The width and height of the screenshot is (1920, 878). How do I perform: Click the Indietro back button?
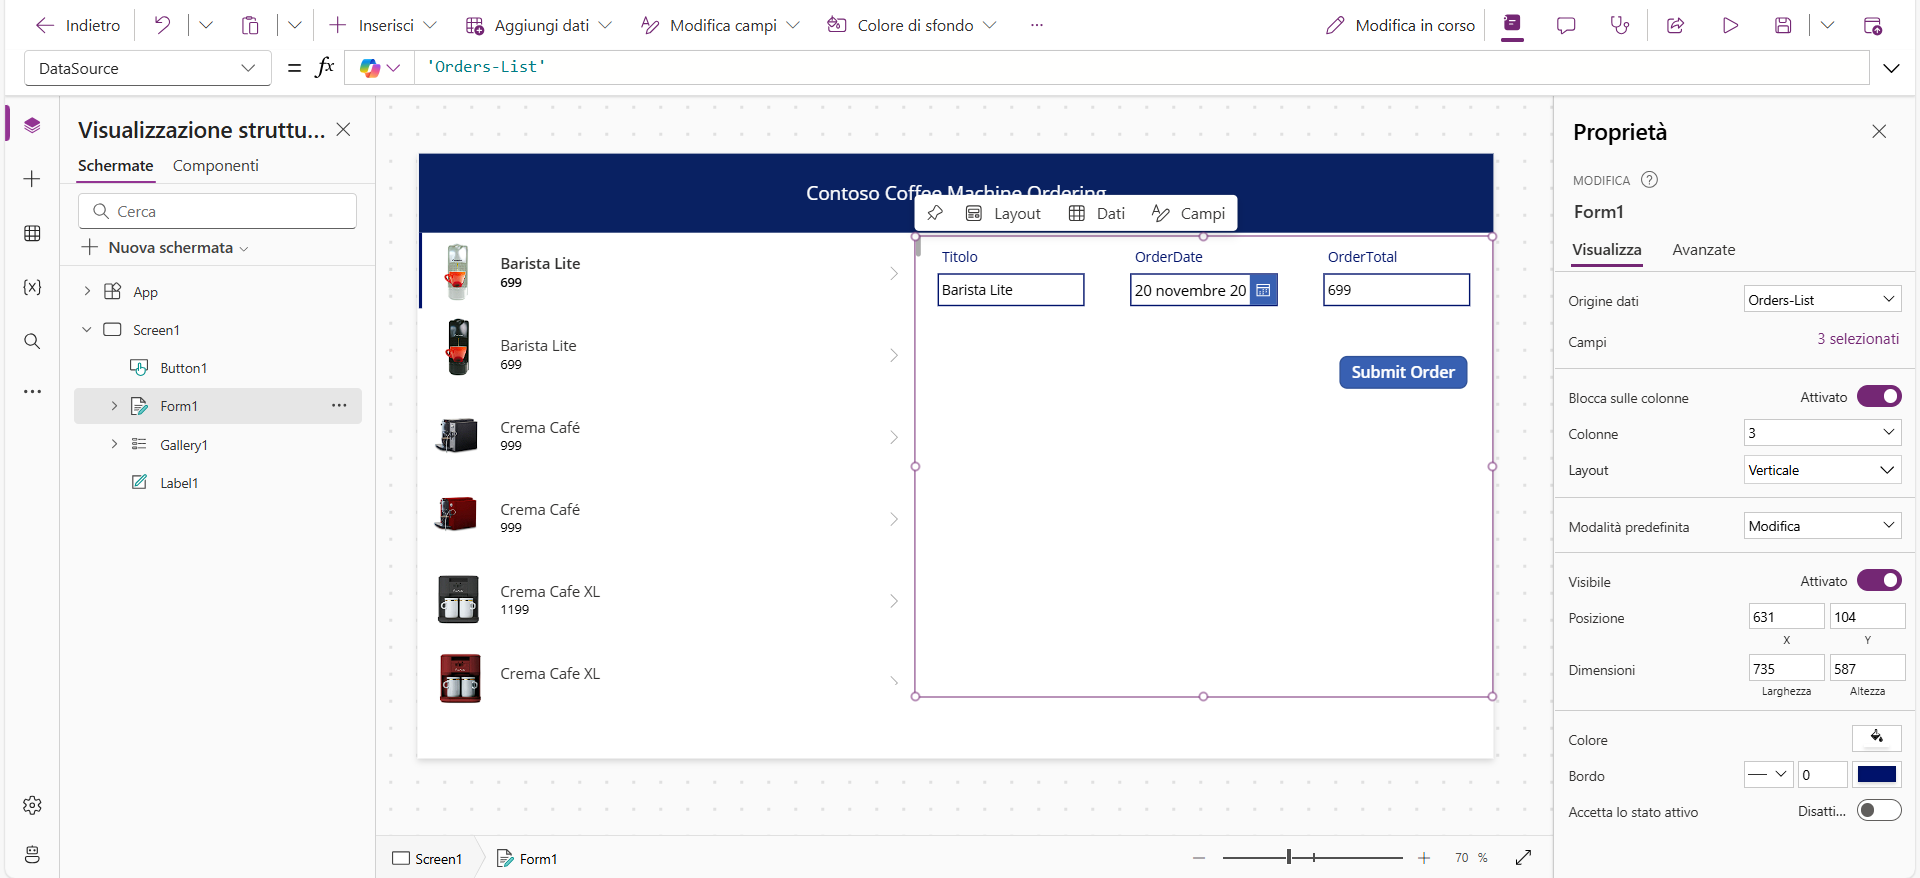coord(78,25)
